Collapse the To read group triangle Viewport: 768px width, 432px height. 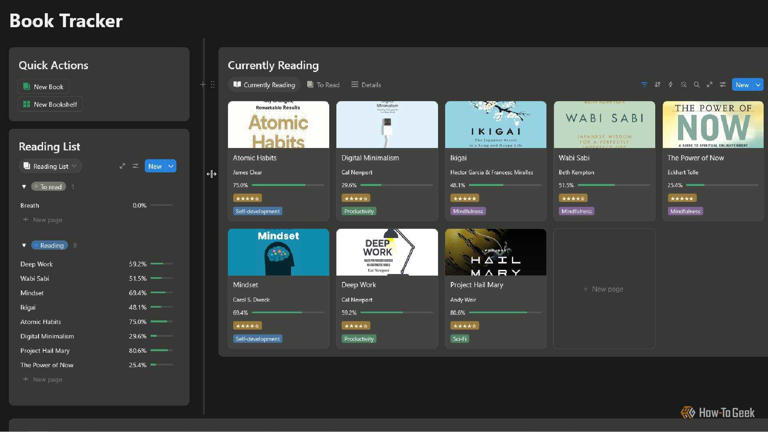click(x=24, y=187)
